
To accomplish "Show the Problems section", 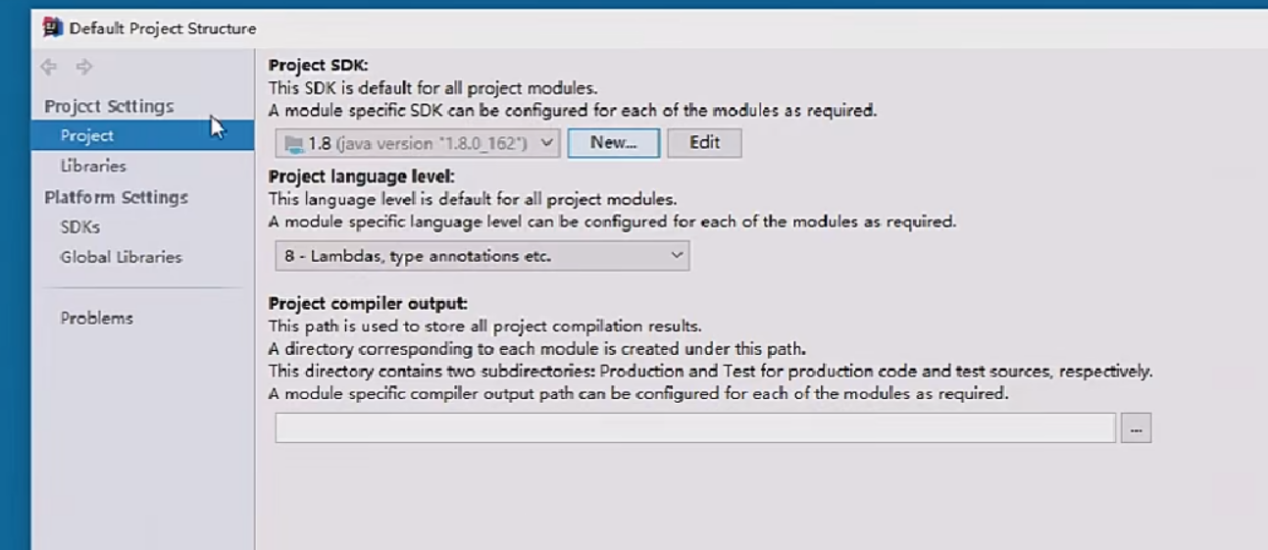I will [x=96, y=318].
